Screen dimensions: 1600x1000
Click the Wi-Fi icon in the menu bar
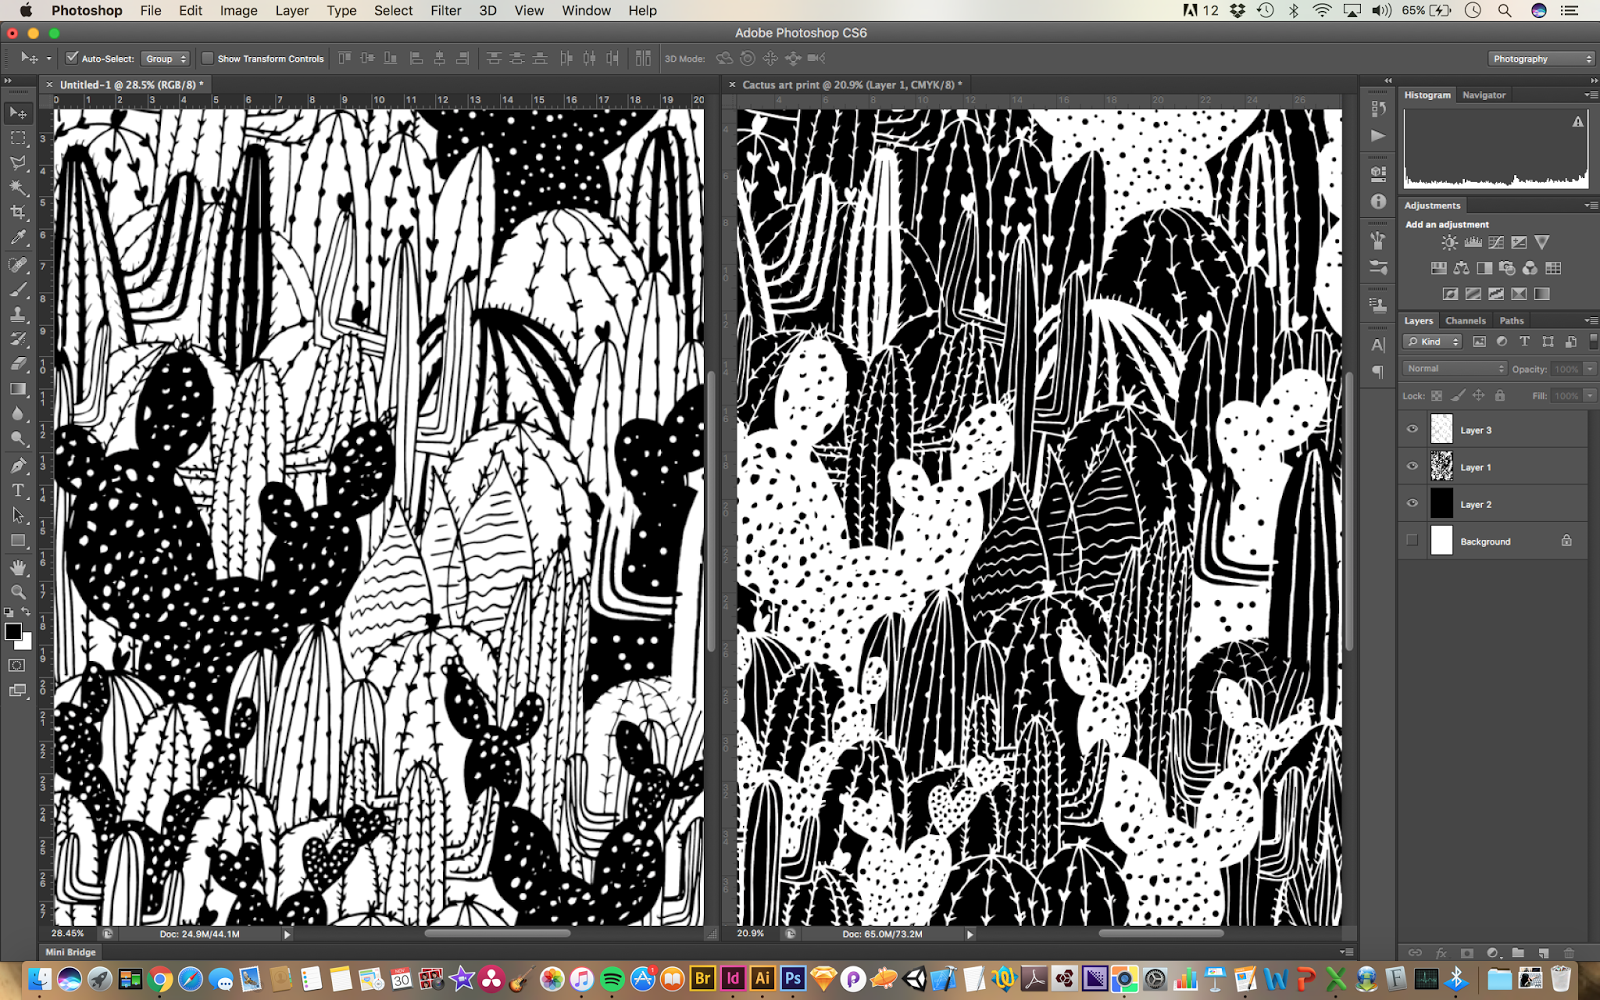point(1322,11)
